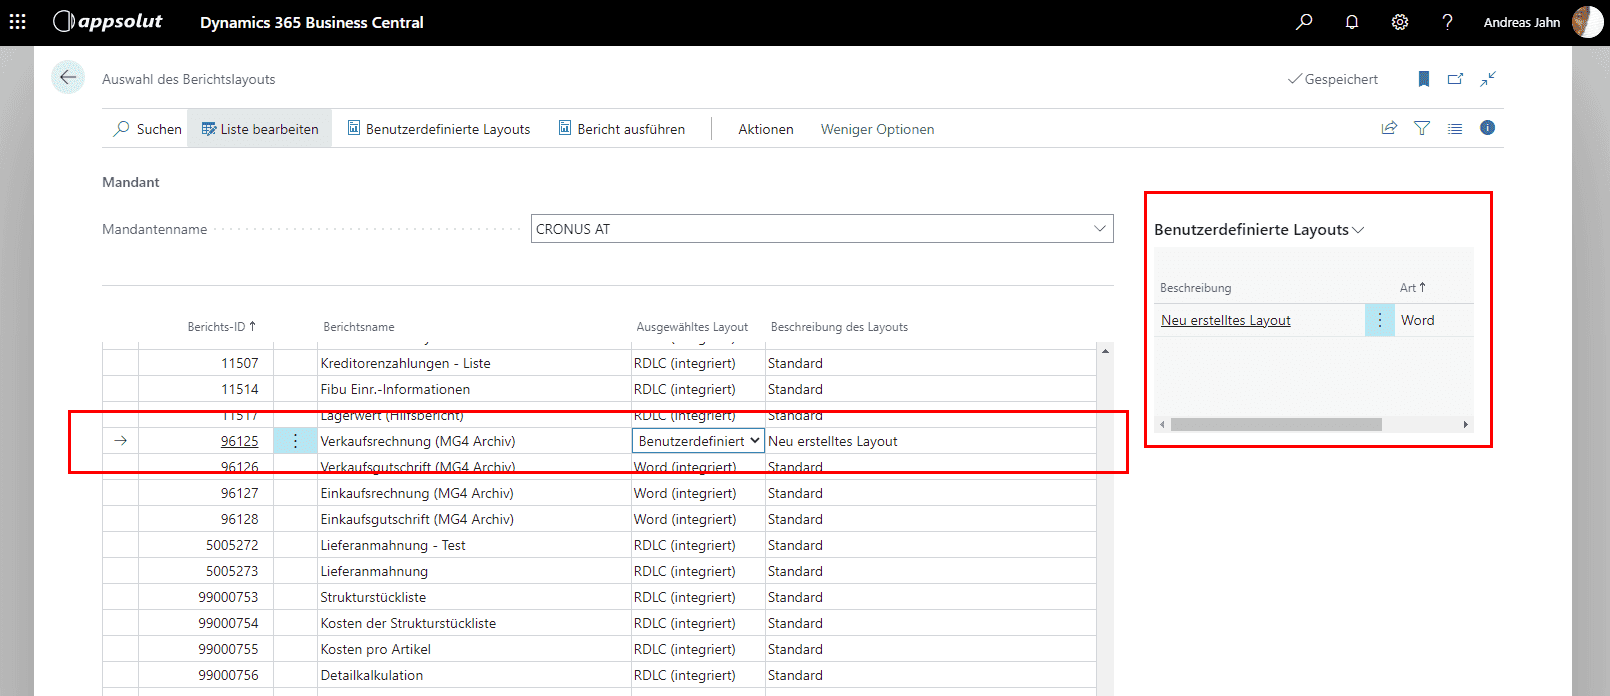Screen dimensions: 1610x696
Task: Open the Aktionen menu
Action: pos(765,129)
